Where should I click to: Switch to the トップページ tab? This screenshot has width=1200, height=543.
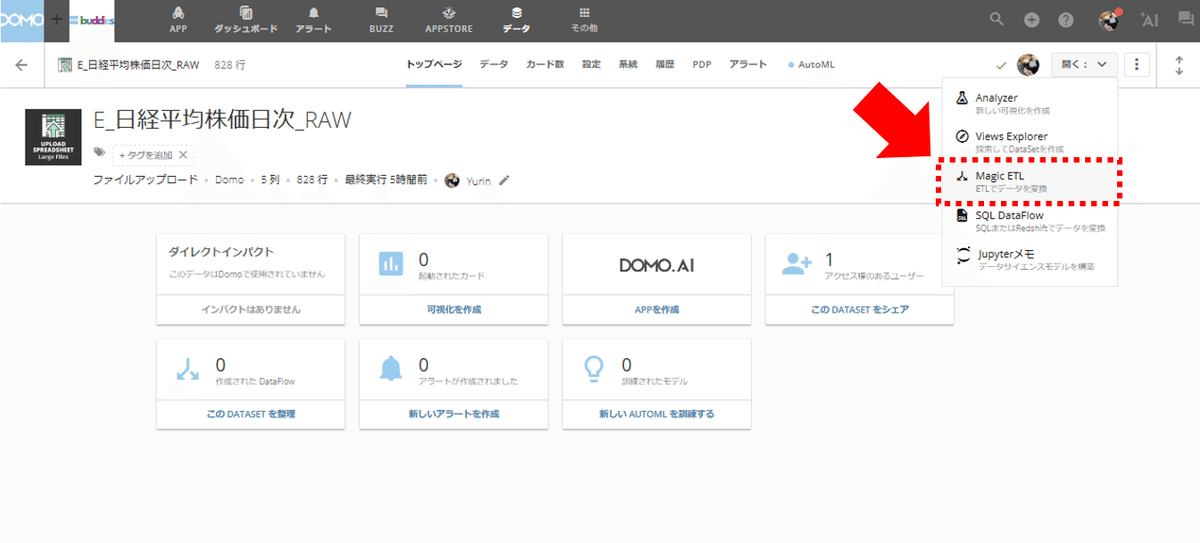click(x=434, y=65)
